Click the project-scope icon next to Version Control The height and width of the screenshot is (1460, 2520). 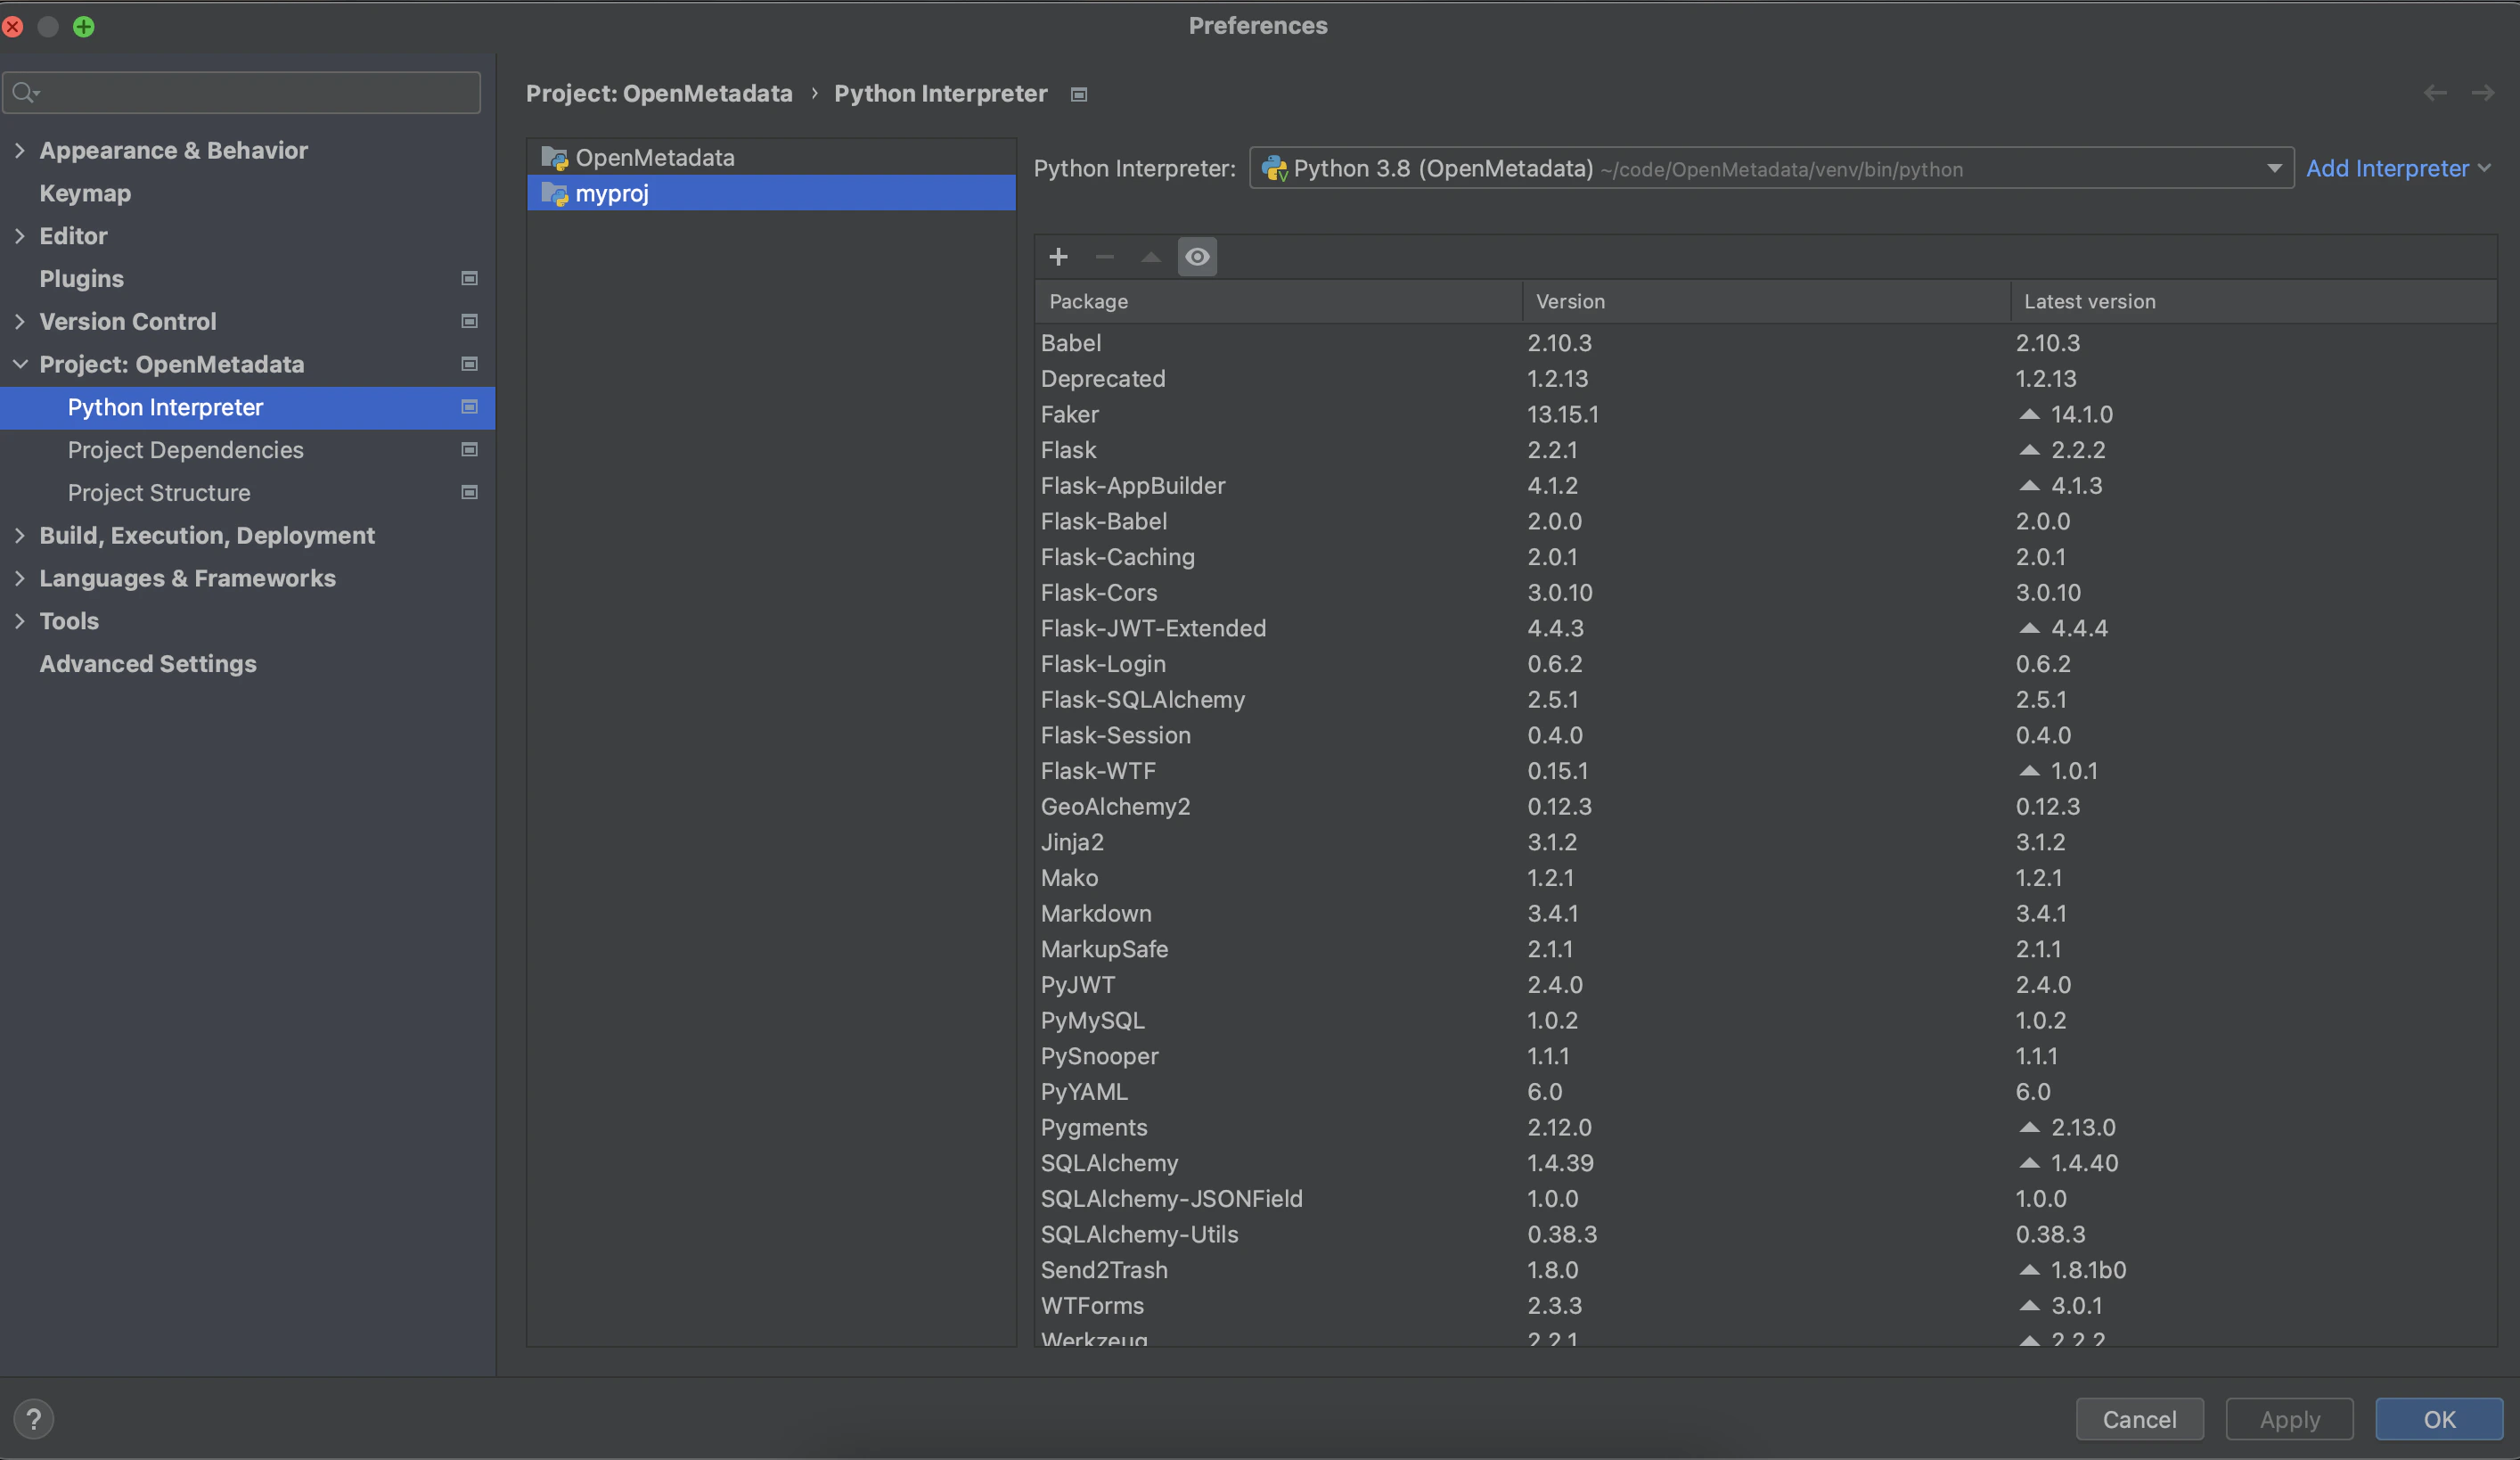click(x=469, y=321)
